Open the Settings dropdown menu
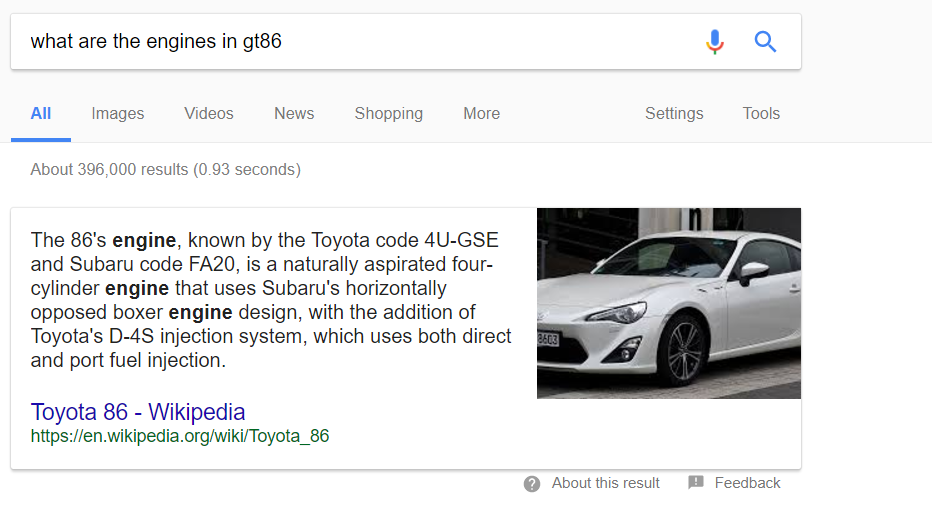The image size is (932, 511). point(674,114)
